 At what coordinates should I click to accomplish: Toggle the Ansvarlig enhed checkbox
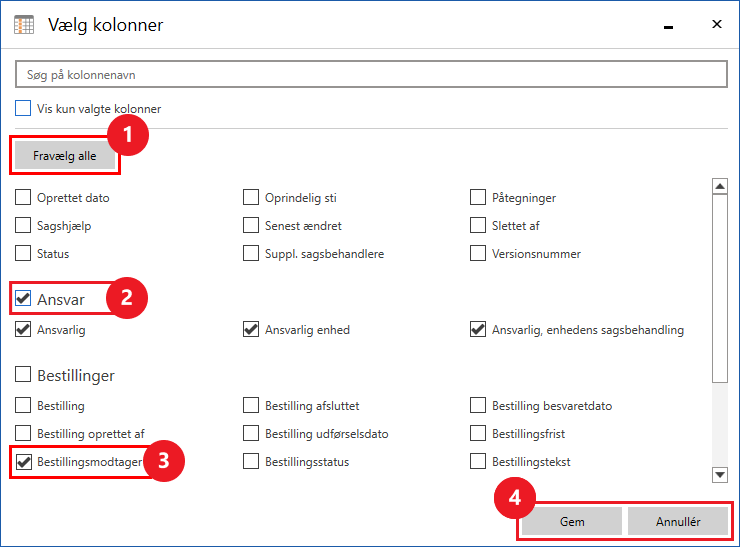tap(251, 330)
